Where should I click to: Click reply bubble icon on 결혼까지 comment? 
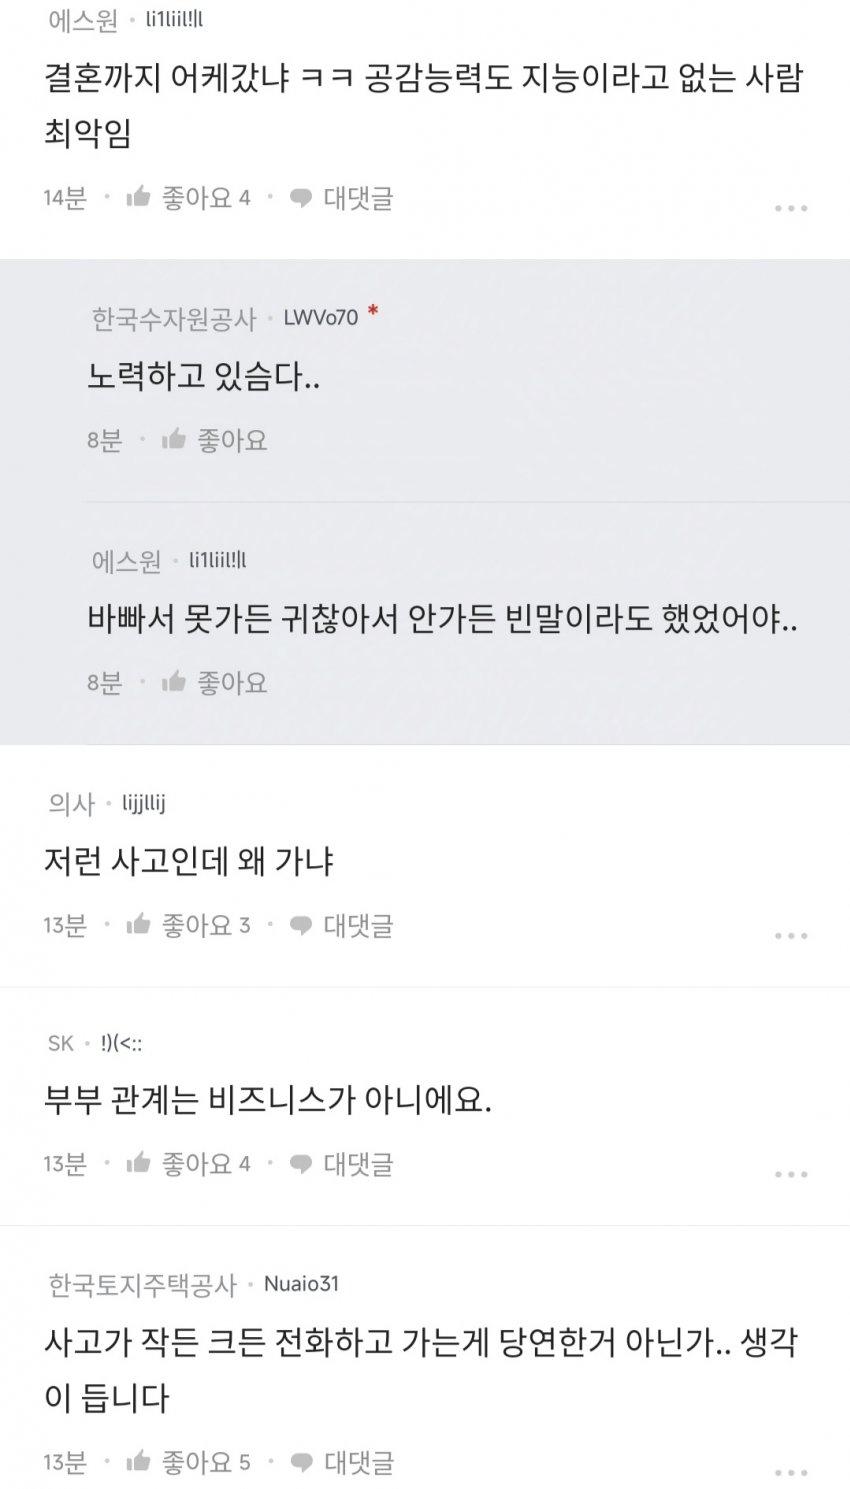tap(301, 198)
